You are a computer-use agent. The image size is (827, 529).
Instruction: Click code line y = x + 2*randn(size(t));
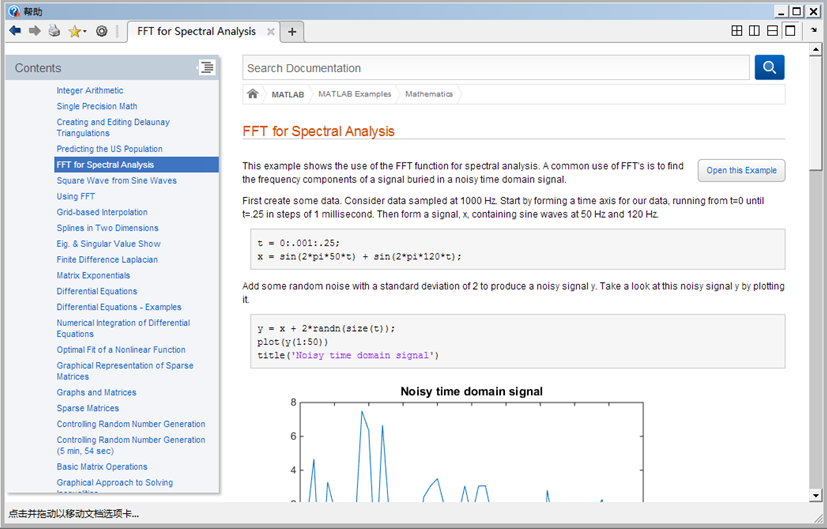coord(326,329)
